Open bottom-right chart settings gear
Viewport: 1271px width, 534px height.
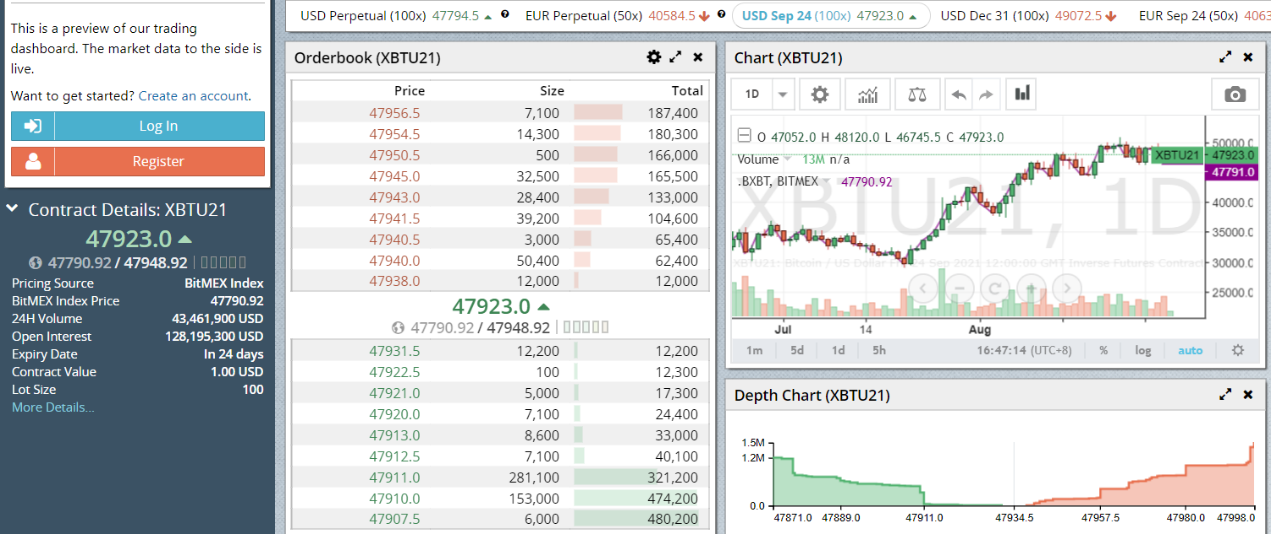pyautogui.click(x=1238, y=350)
